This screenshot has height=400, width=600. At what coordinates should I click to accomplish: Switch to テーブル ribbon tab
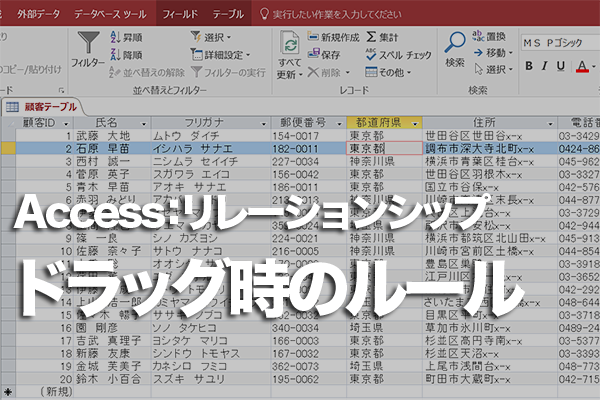coord(228,14)
